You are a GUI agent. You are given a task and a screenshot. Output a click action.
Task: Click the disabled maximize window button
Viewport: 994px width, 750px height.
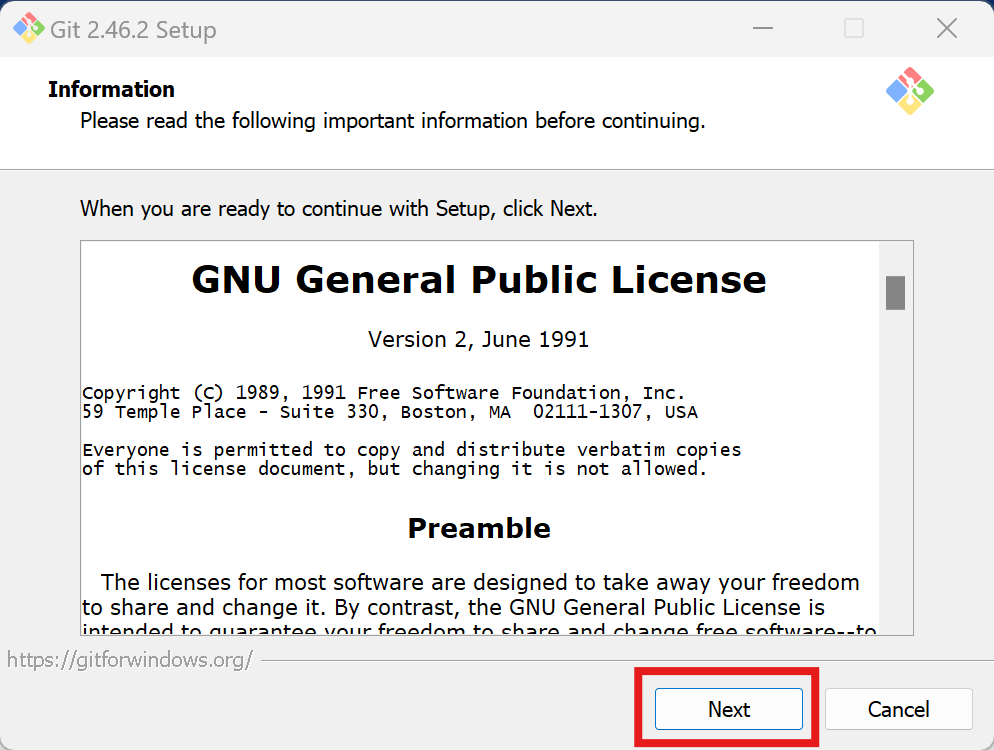tap(854, 29)
